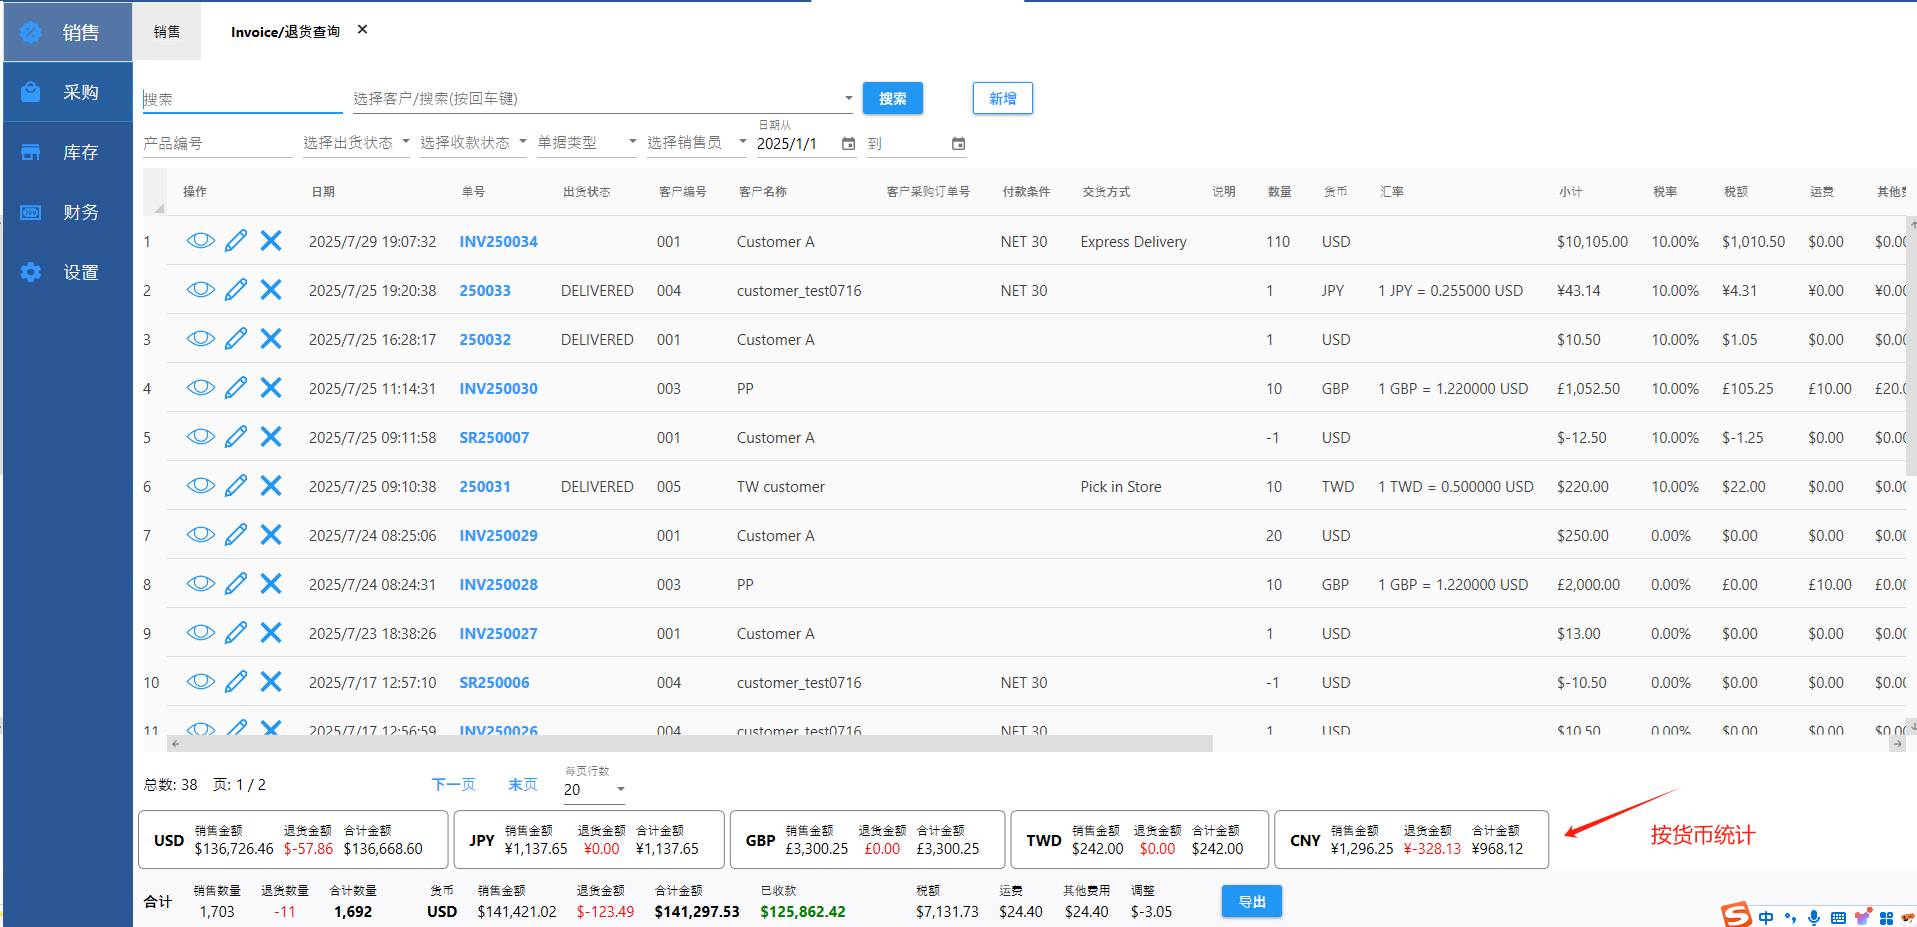View details of INV250030 via eye icon
The image size is (1917, 927).
pos(200,388)
